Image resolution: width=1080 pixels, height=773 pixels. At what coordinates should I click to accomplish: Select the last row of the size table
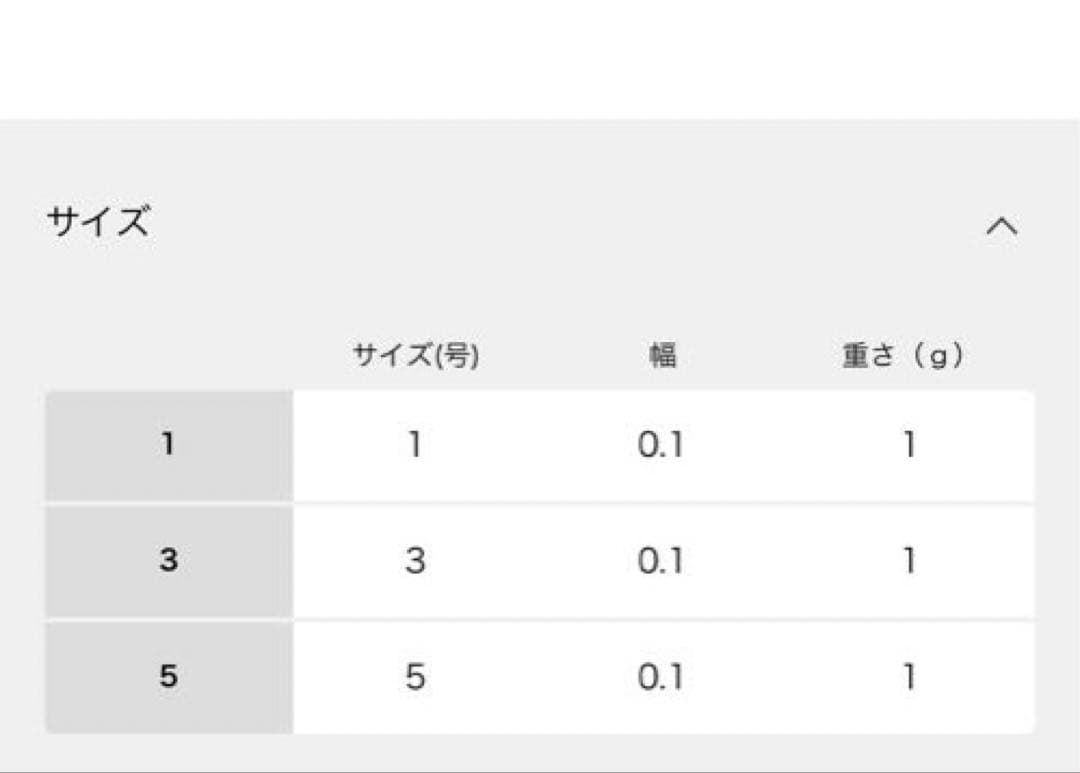[540, 676]
